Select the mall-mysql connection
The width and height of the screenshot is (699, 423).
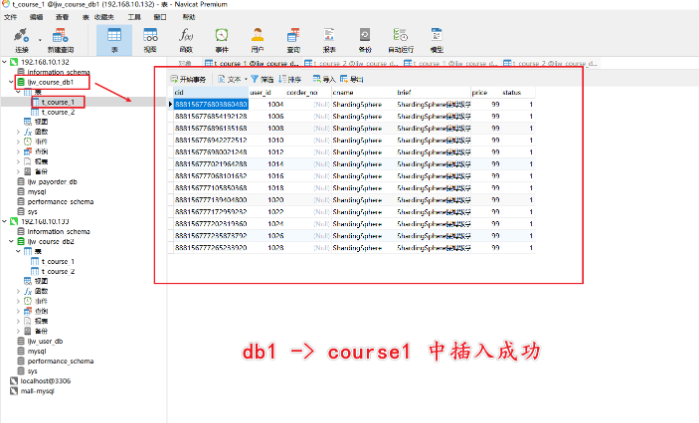coord(37,391)
